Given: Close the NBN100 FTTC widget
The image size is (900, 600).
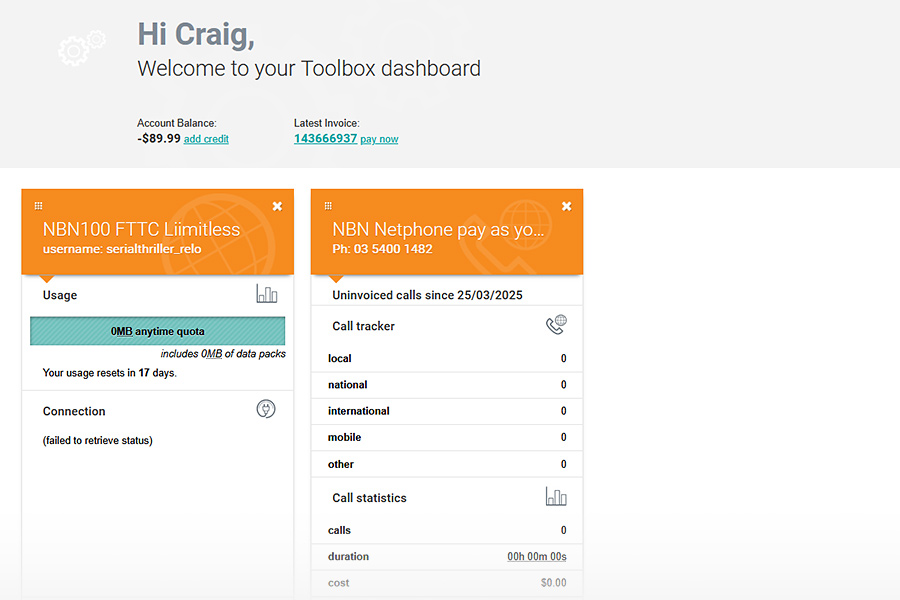Looking at the screenshot, I should [277, 206].
